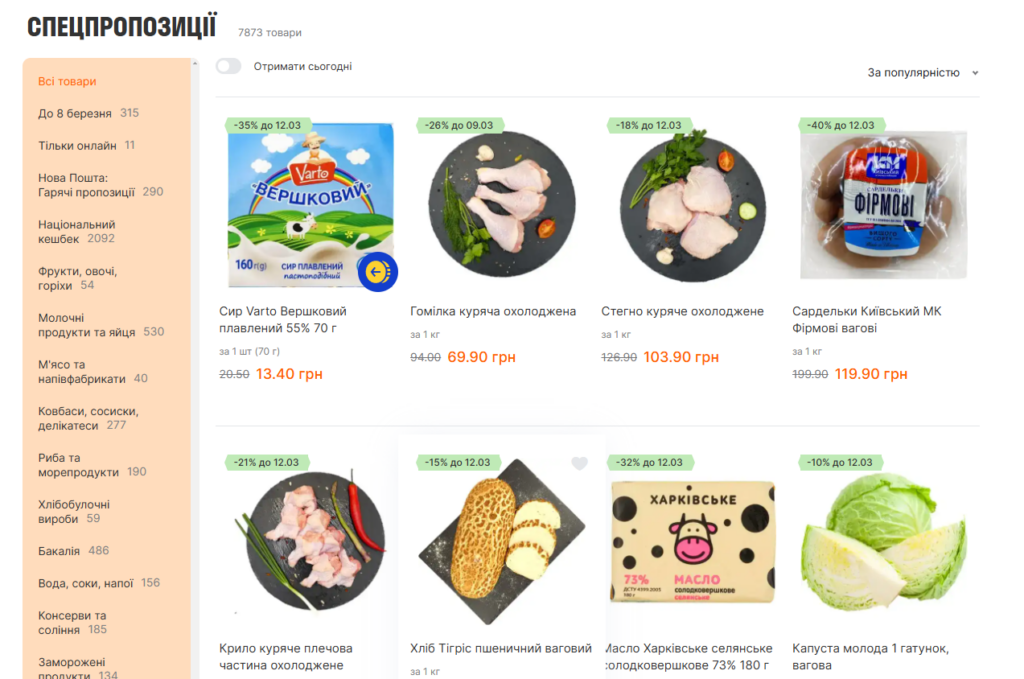Screen dimensions: 1024x679
Task: Select the Всі товари category
Action: [x=67, y=82]
